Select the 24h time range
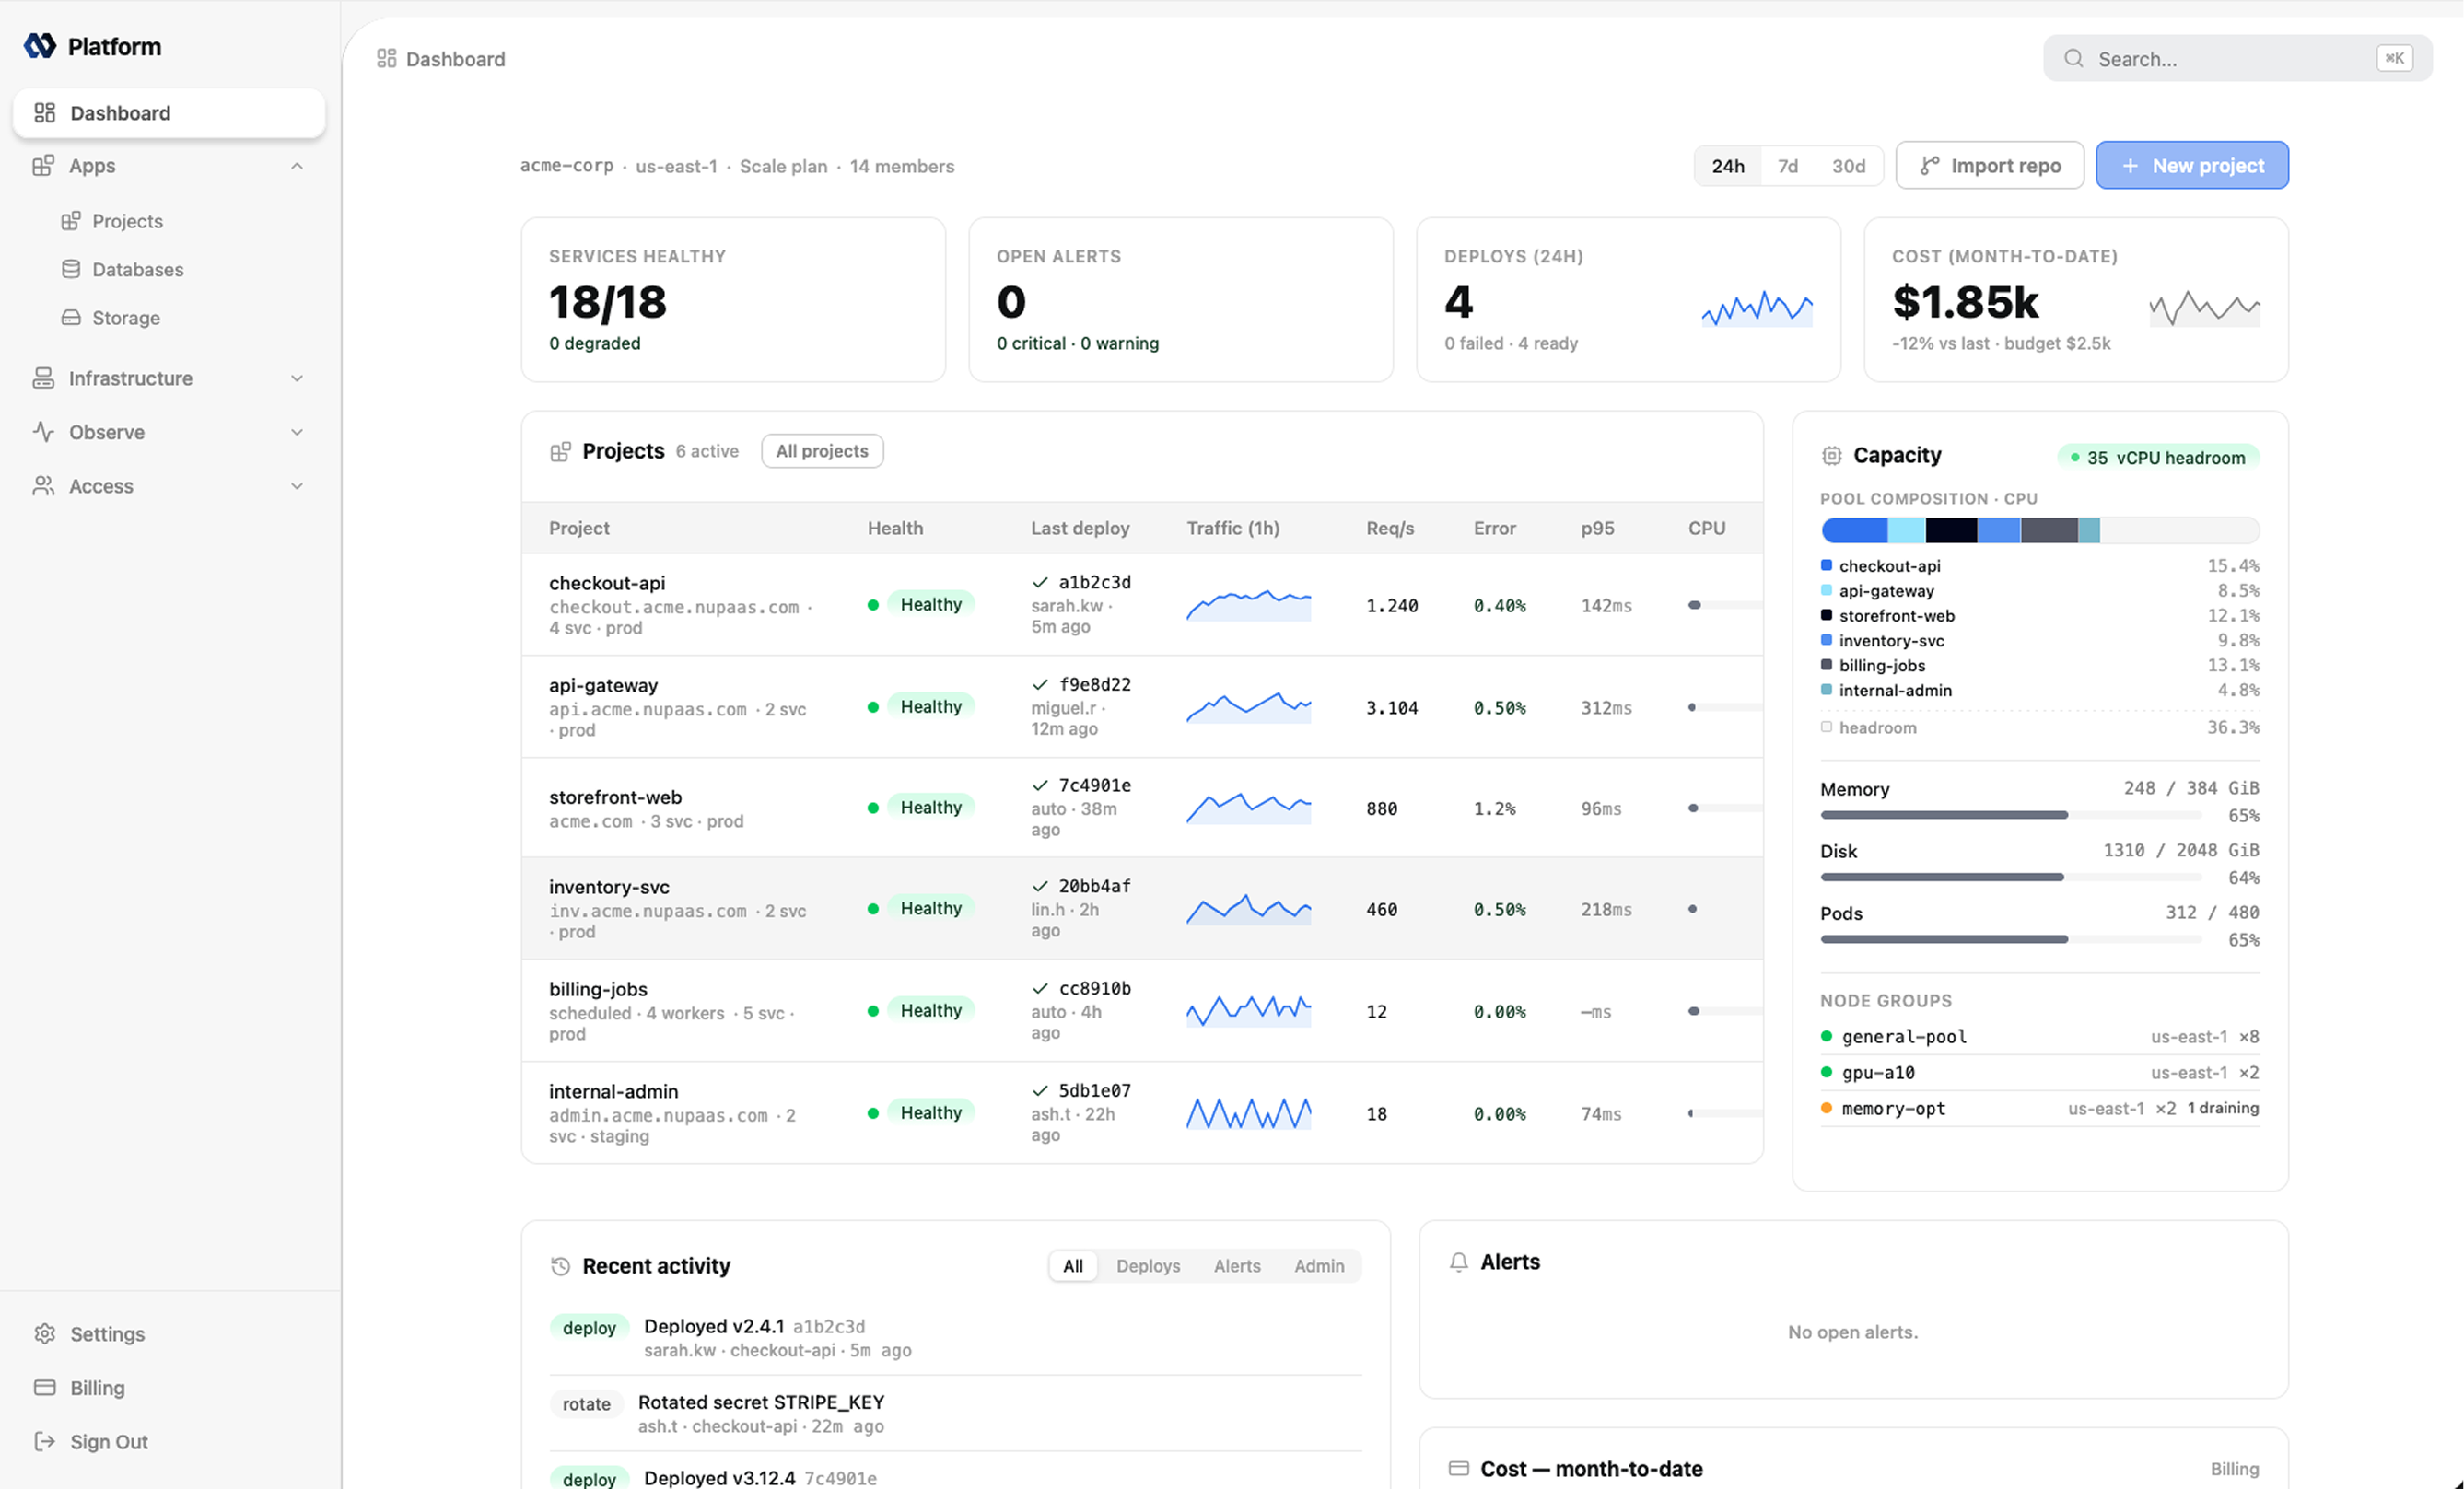The width and height of the screenshot is (2464, 1489). (x=1728, y=166)
